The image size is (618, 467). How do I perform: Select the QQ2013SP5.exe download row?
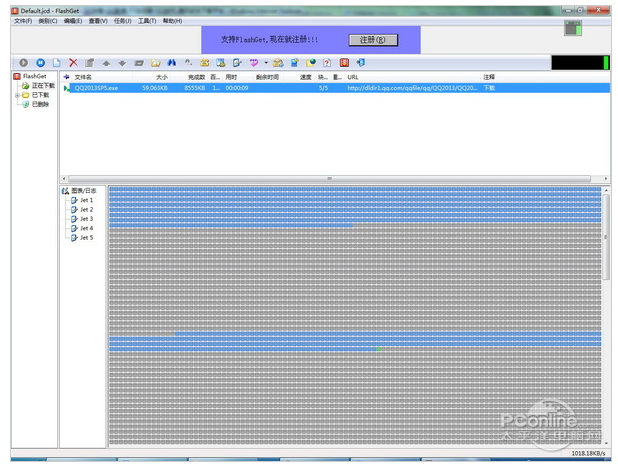tap(300, 88)
